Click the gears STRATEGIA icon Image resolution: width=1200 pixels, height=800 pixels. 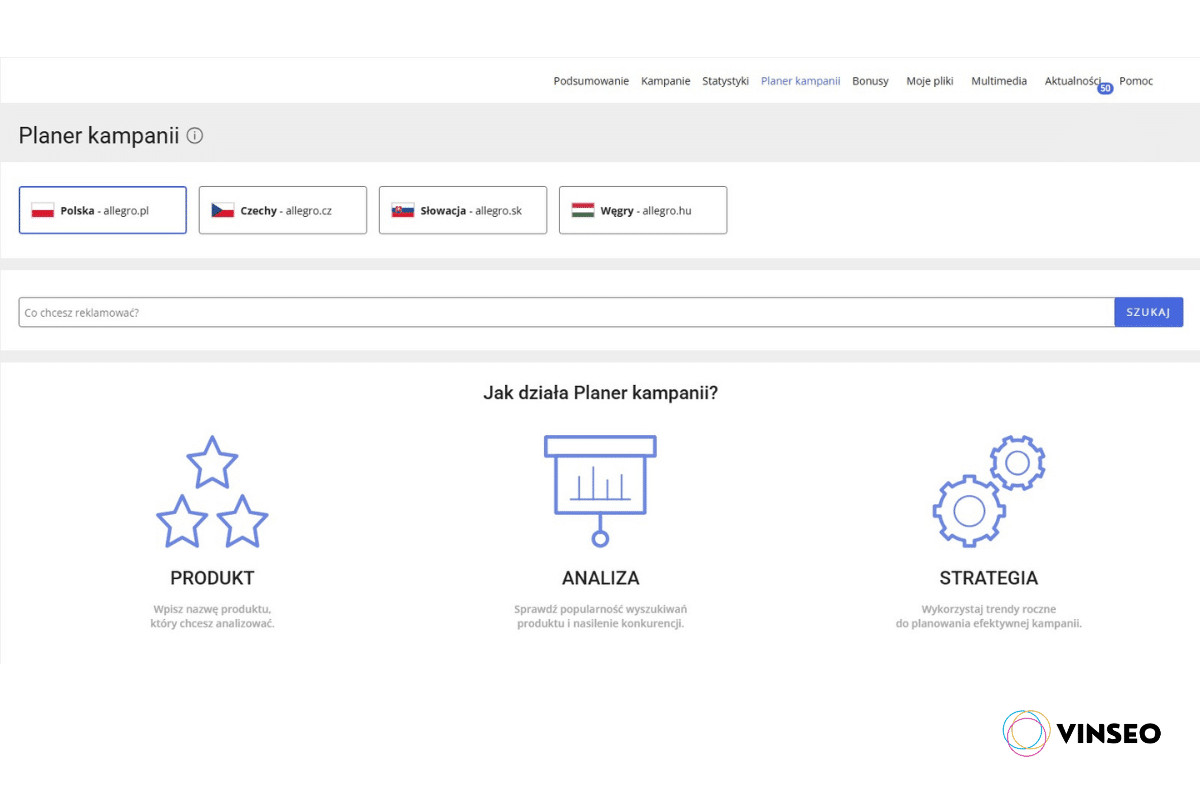(988, 491)
